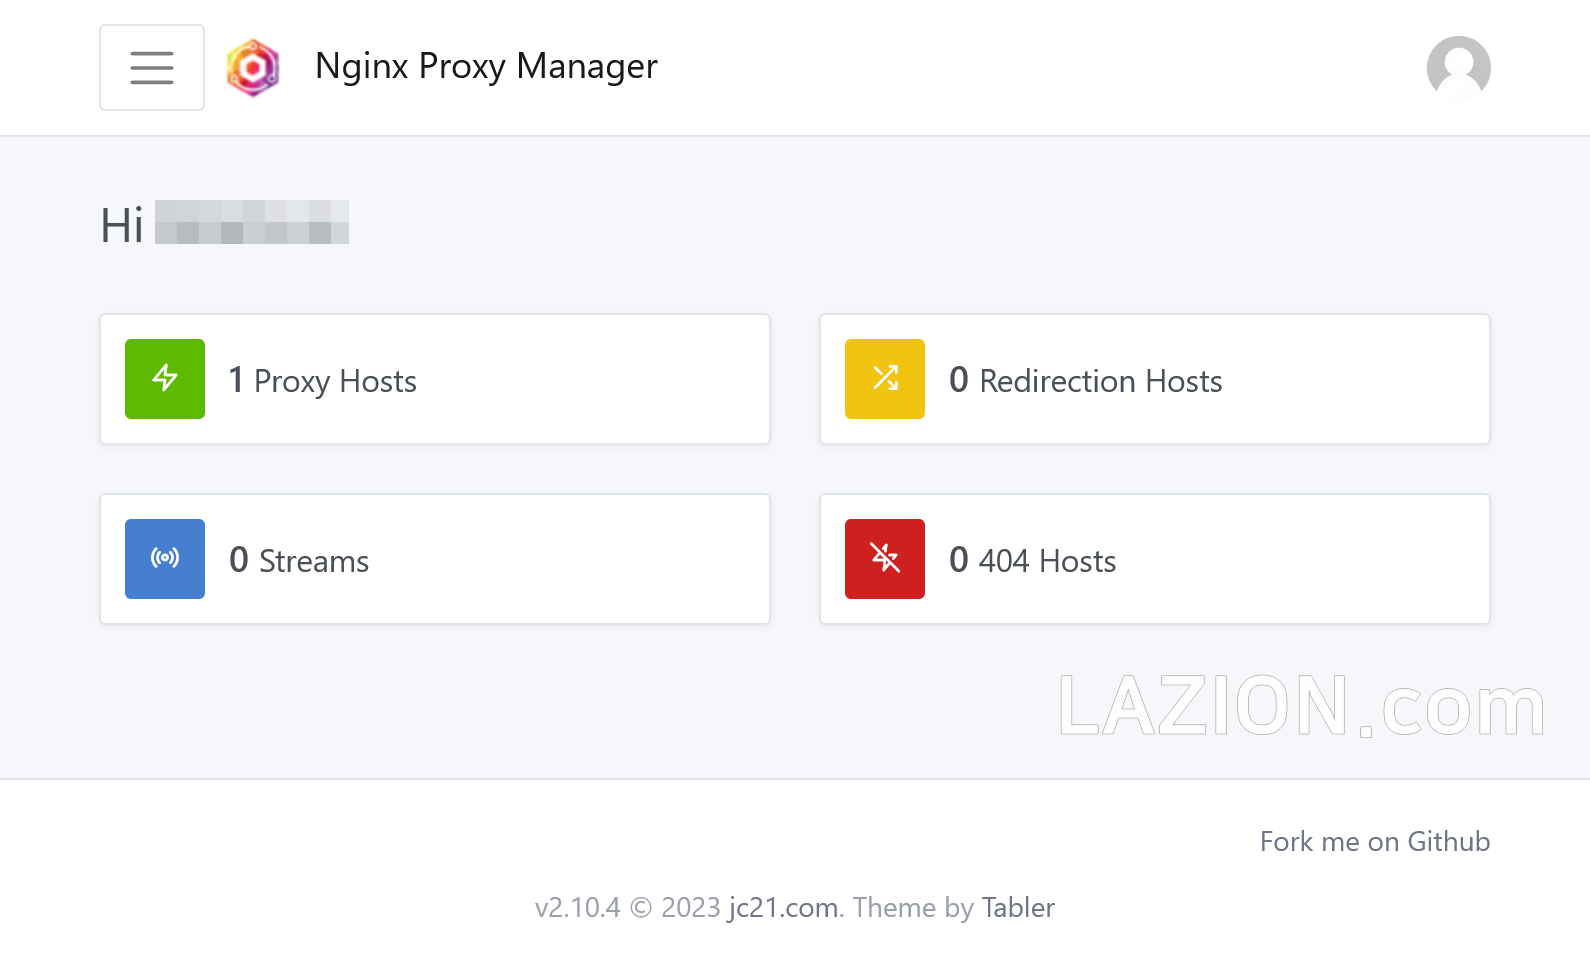Open the hamburger navigation menu
This screenshot has height=968, width=1590.
152,67
